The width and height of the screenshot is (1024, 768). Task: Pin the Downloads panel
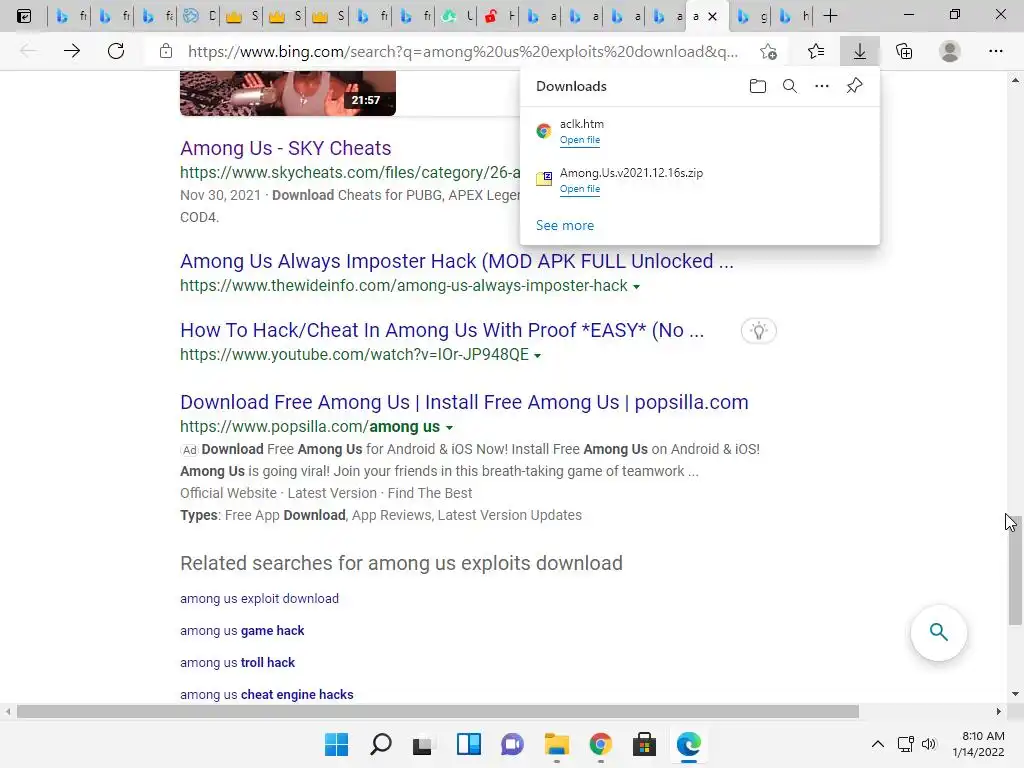coord(854,86)
